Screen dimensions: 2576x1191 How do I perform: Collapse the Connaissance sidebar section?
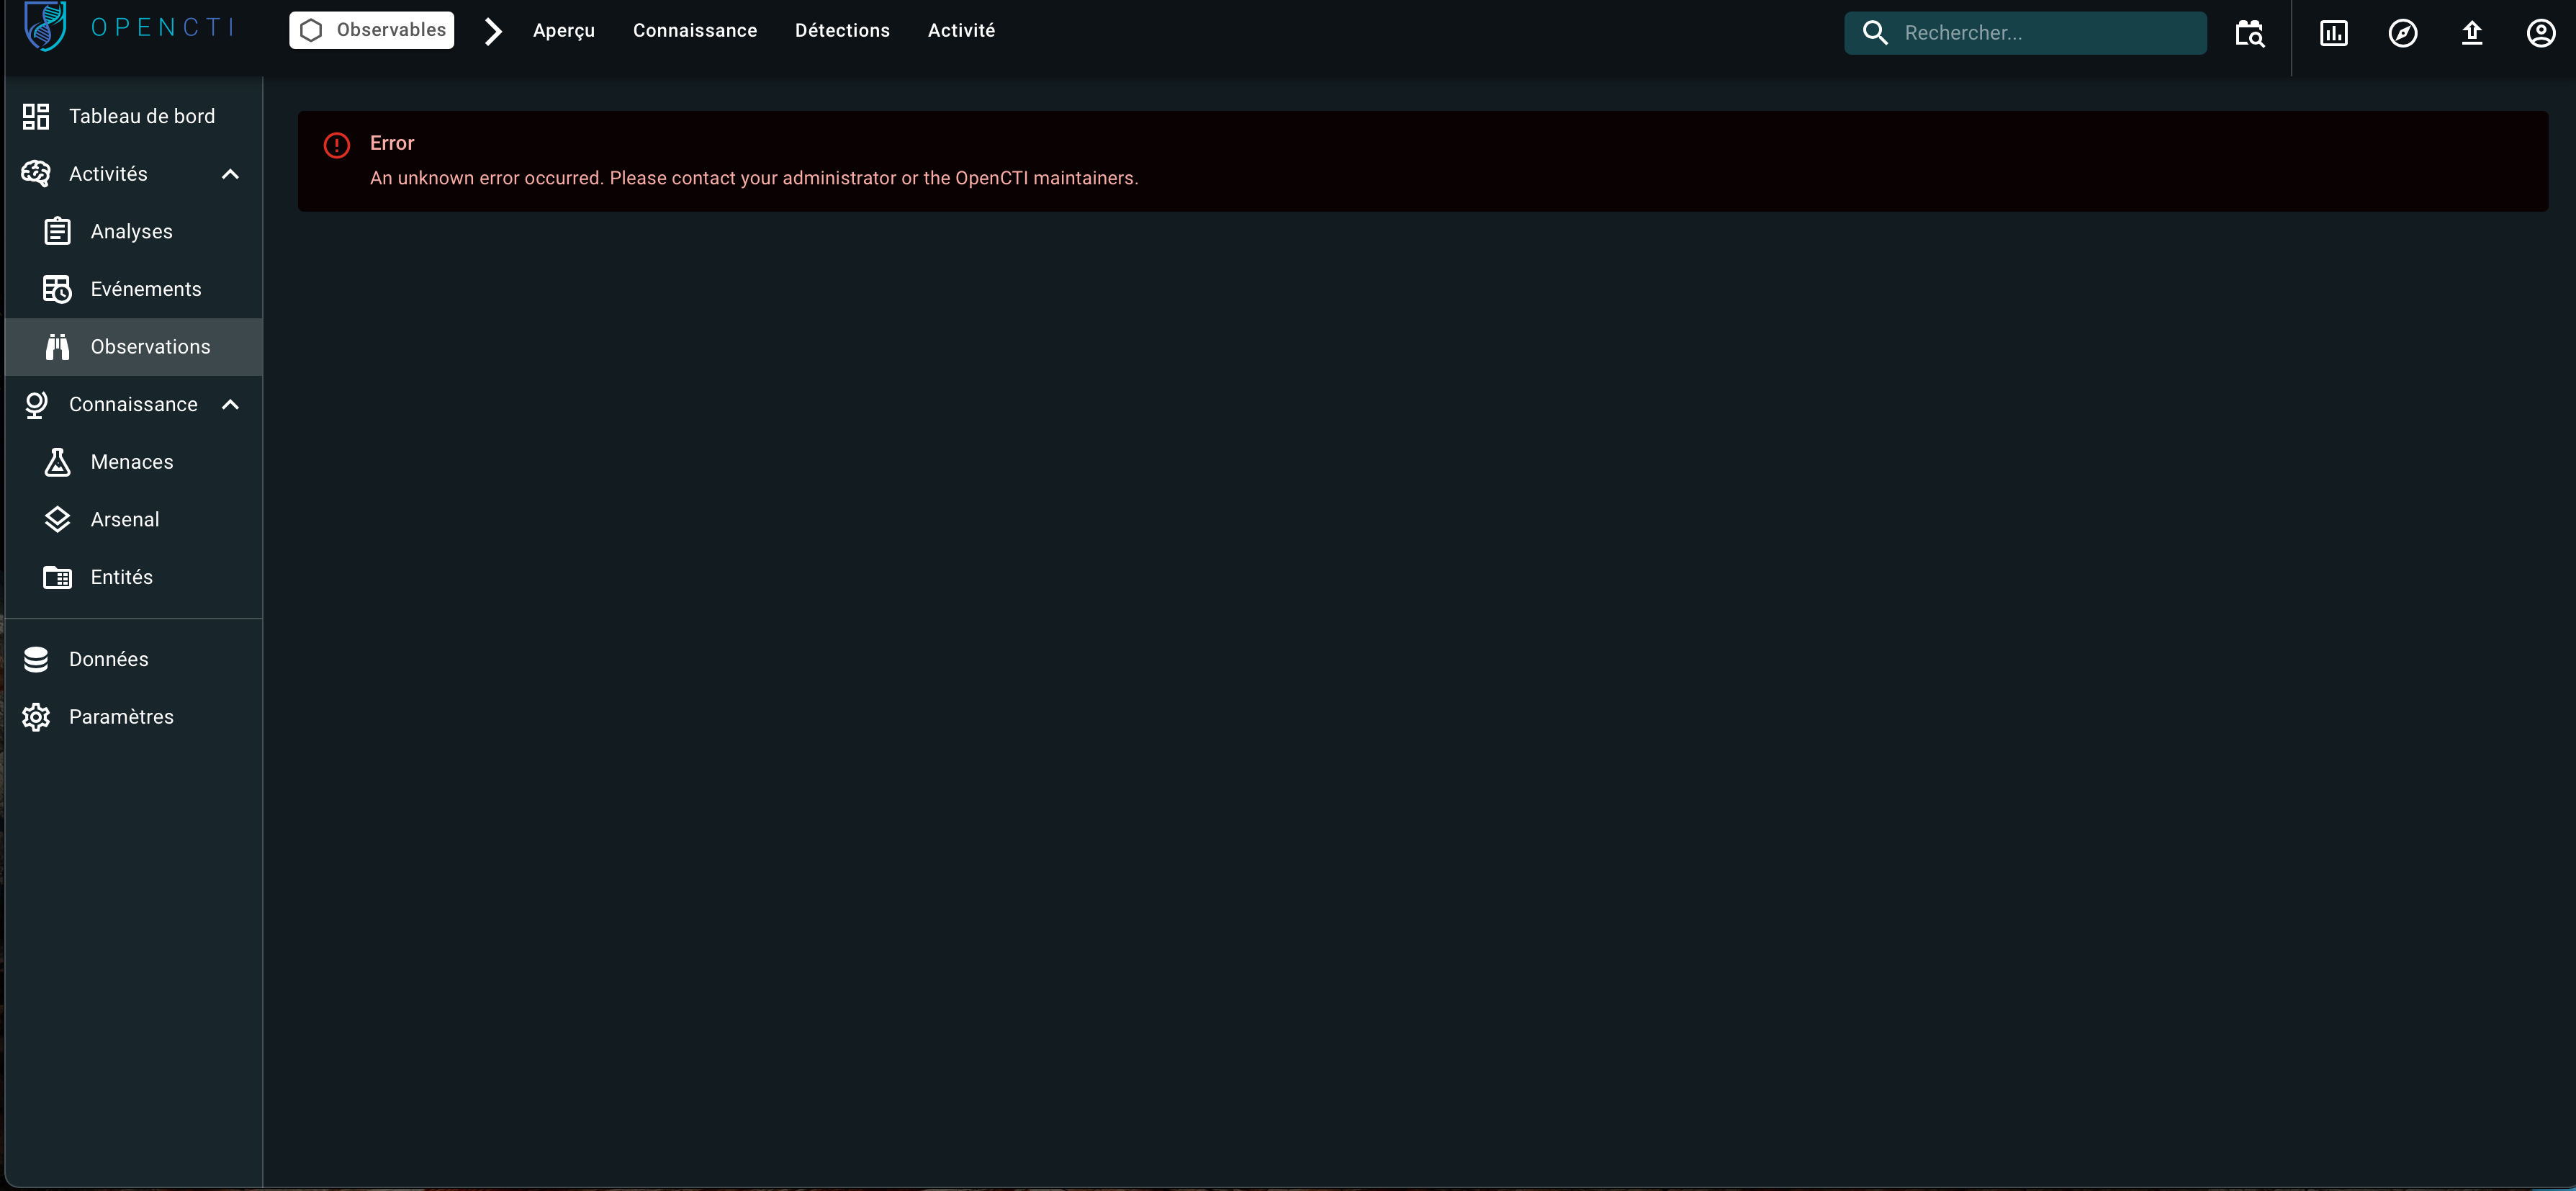click(x=230, y=405)
